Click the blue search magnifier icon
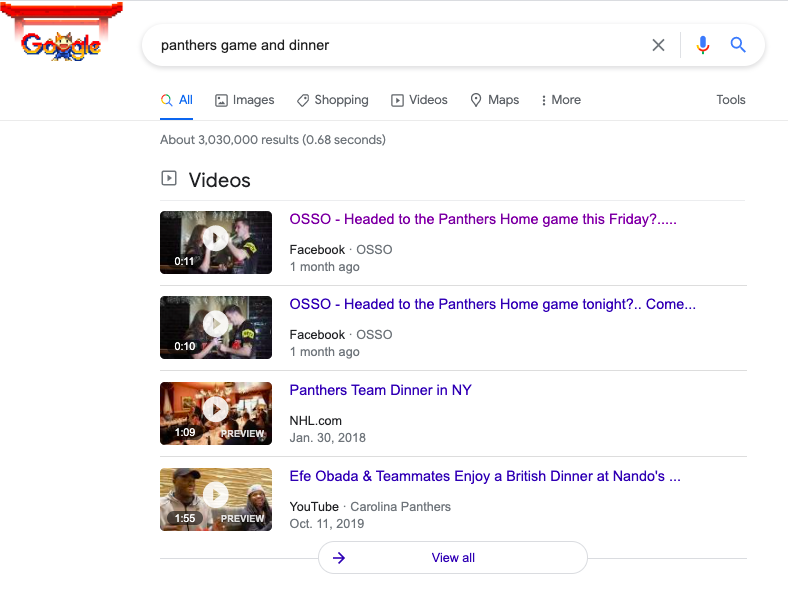This screenshot has width=788, height=592. (738, 45)
